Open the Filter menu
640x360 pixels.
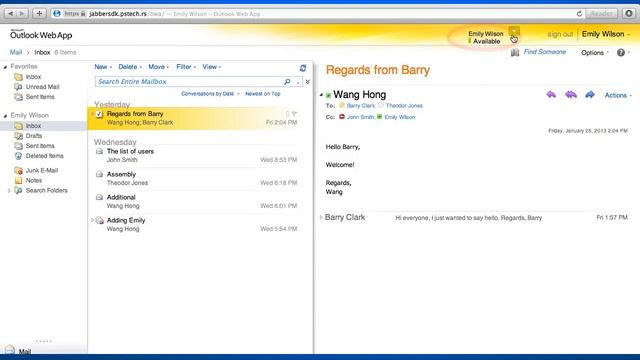point(186,67)
